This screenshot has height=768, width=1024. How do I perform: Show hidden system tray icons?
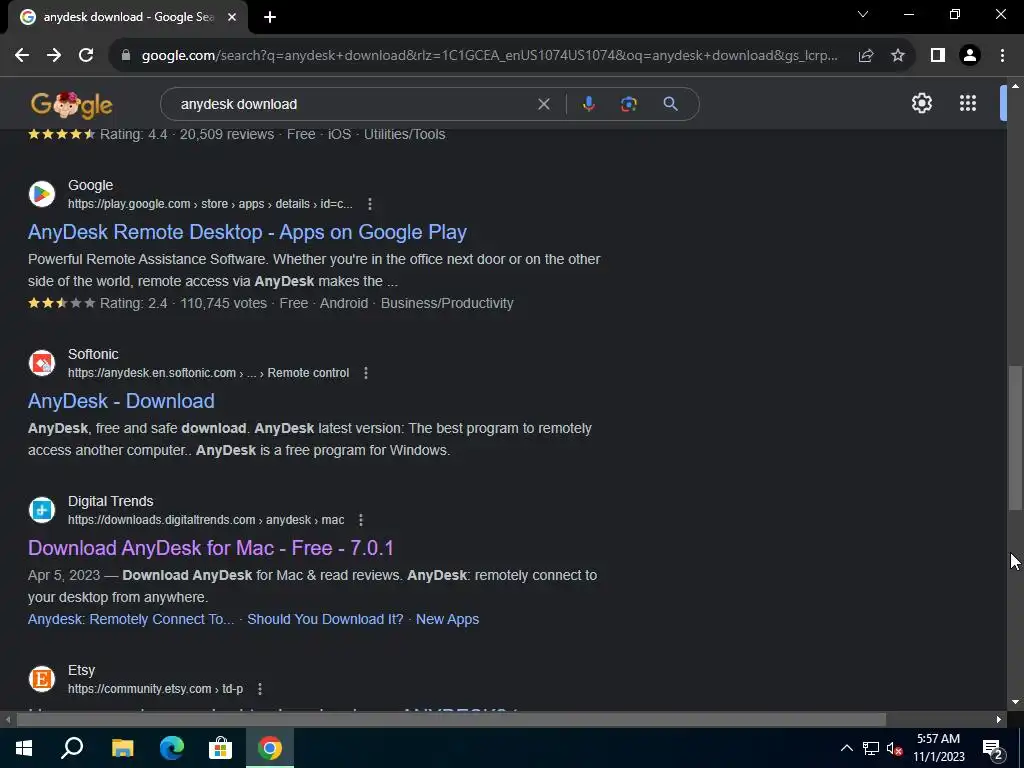pyautogui.click(x=846, y=748)
